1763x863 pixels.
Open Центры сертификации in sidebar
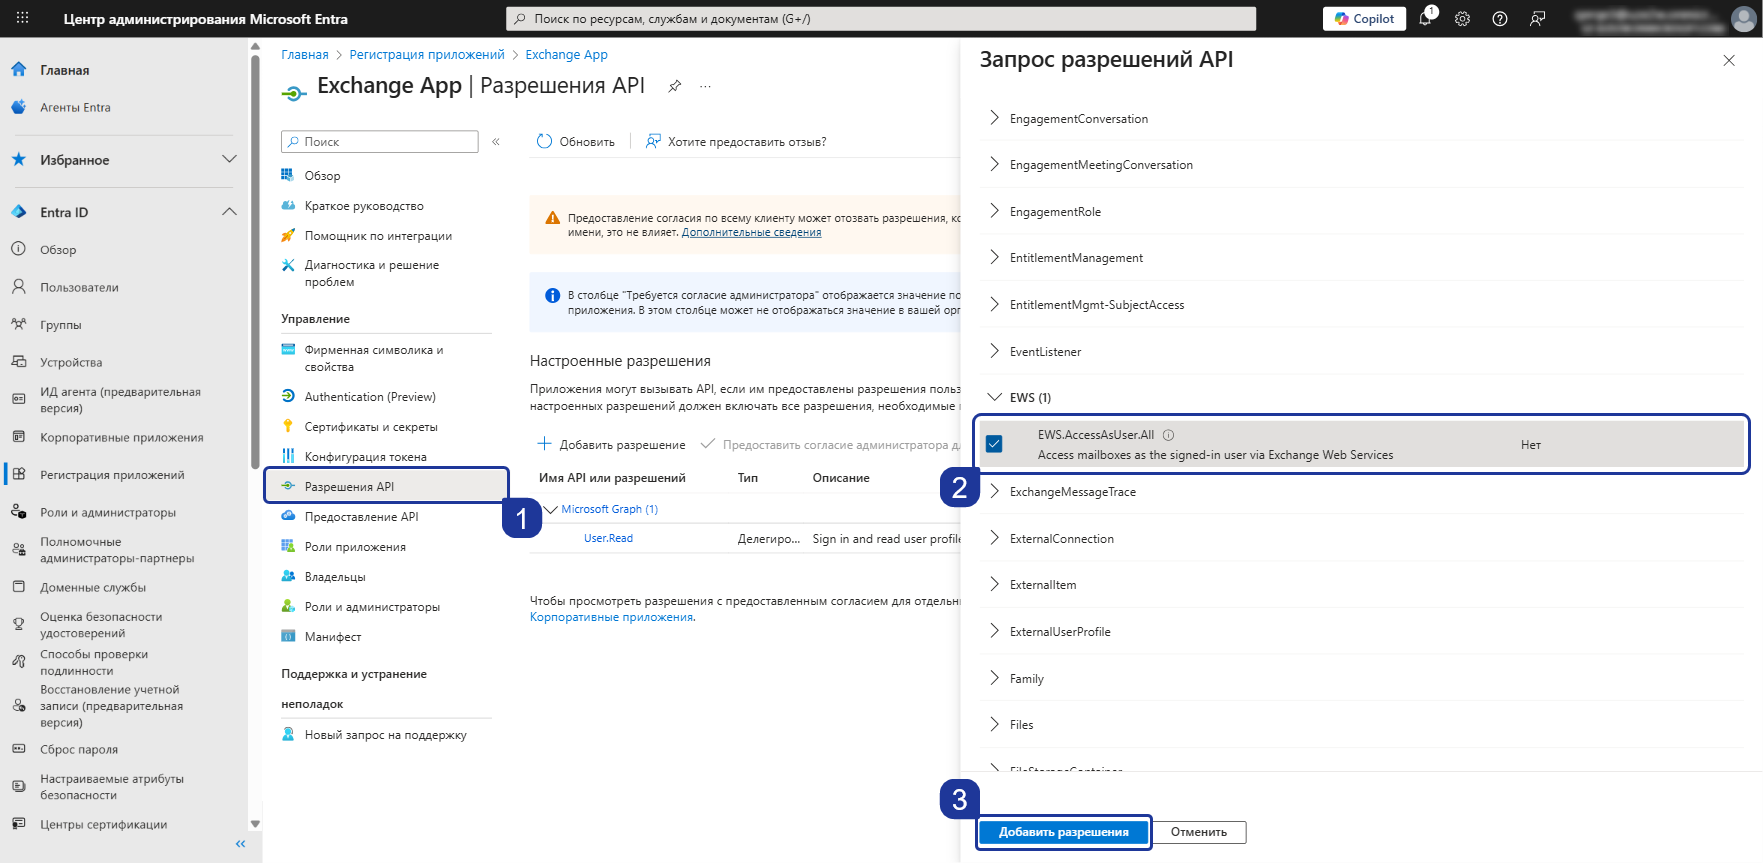(103, 825)
